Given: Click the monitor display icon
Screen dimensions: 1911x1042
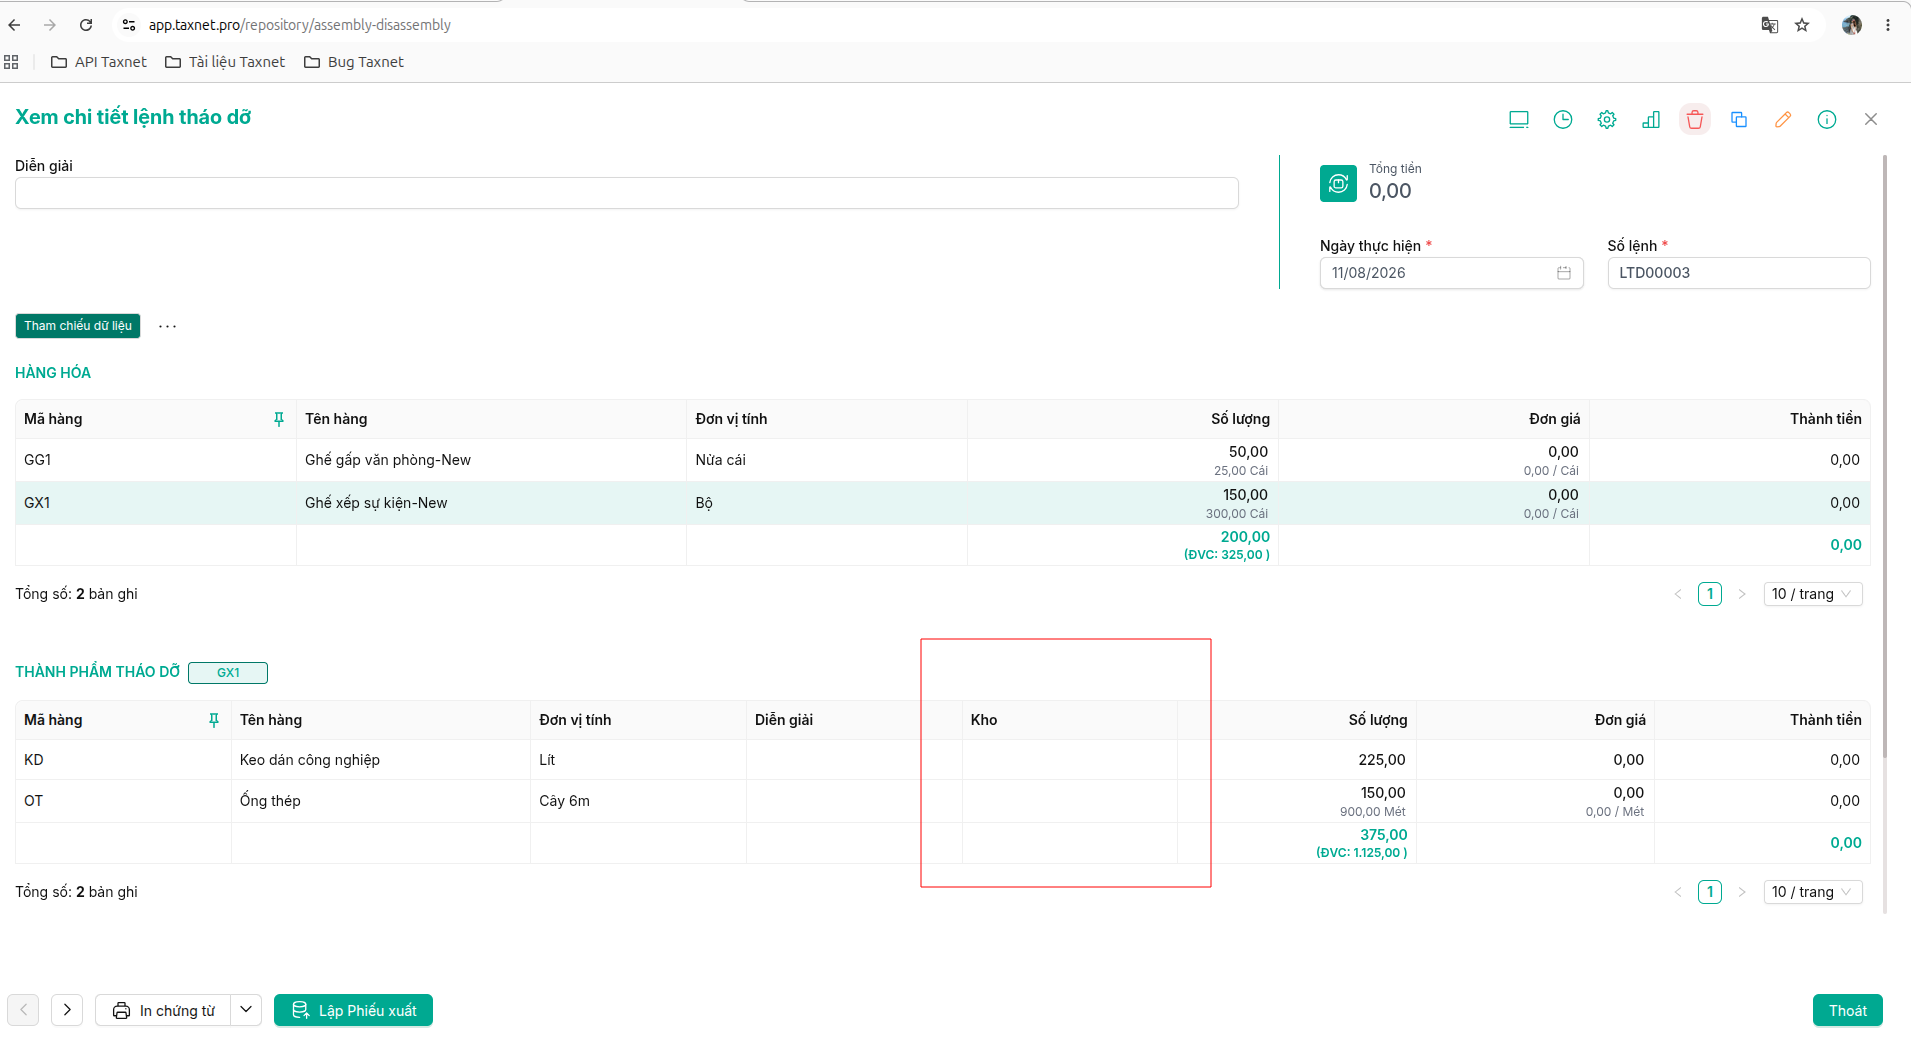Looking at the screenshot, I should pyautogui.click(x=1518, y=119).
